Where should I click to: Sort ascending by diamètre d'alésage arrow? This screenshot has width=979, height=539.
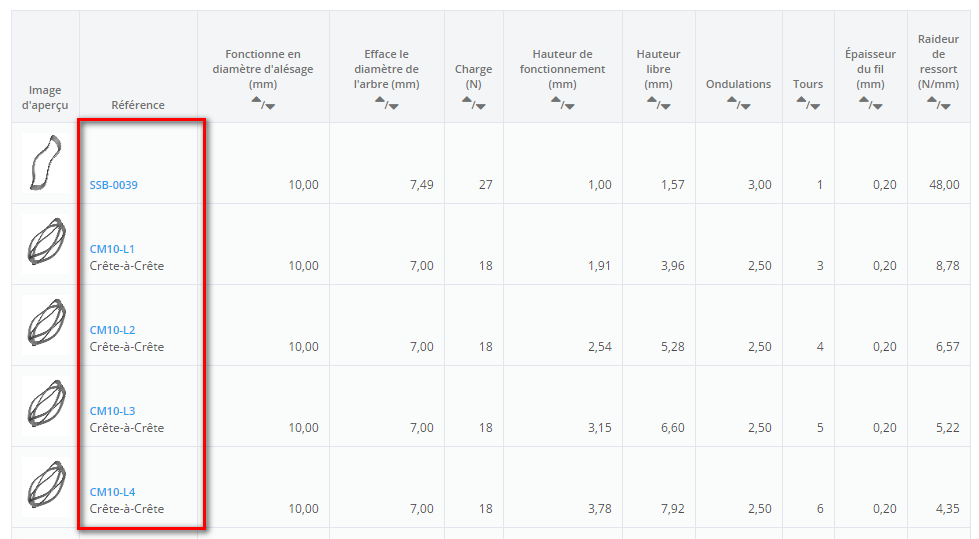(257, 100)
